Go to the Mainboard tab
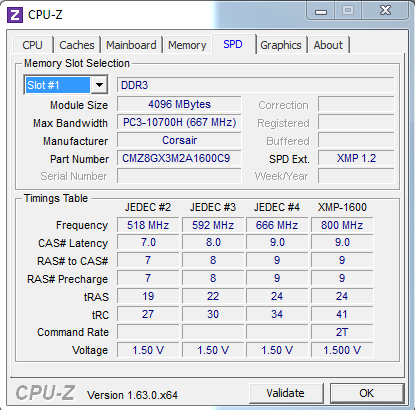Viewport: 415px width, 410px height. 131,45
